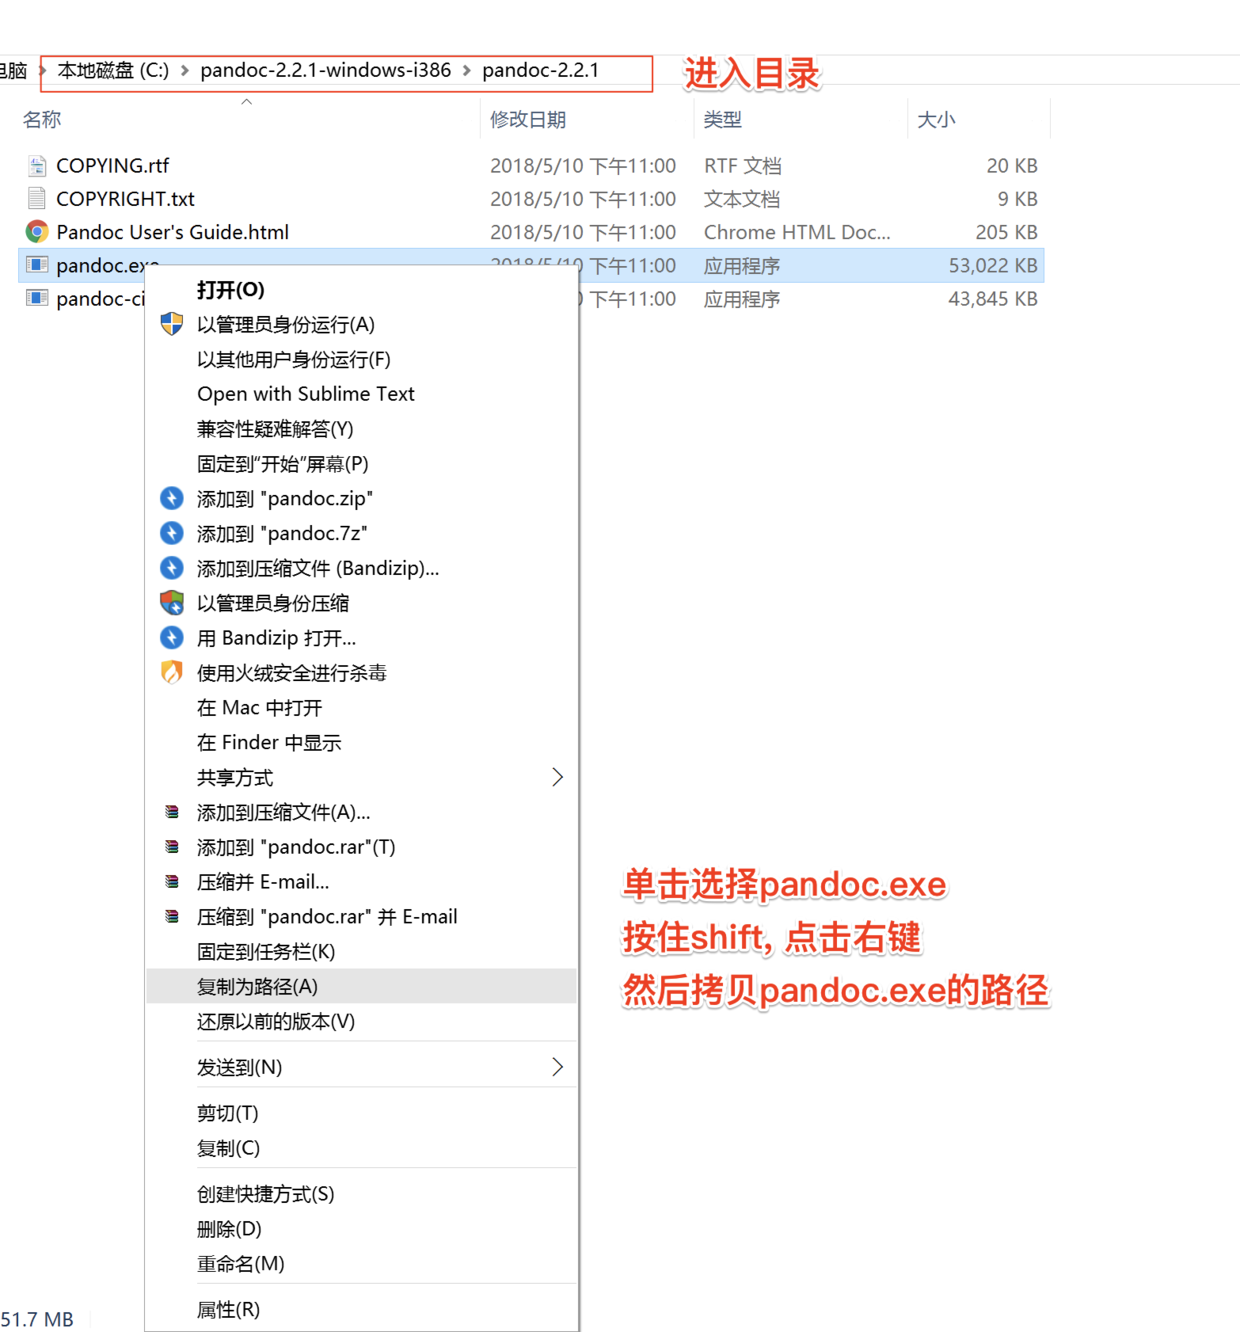Screen dimensions: 1240x1332
Task: Sort by the 修改日期 column header
Action: (x=528, y=119)
